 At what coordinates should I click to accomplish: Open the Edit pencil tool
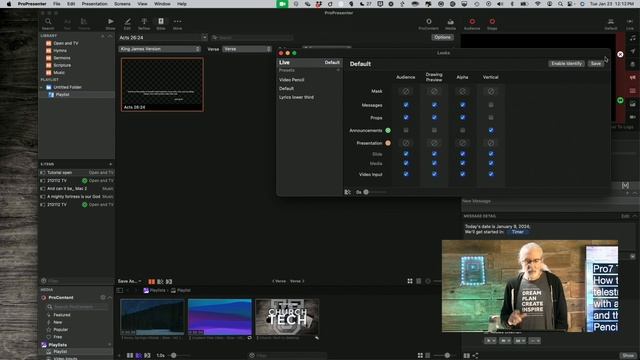(127, 24)
